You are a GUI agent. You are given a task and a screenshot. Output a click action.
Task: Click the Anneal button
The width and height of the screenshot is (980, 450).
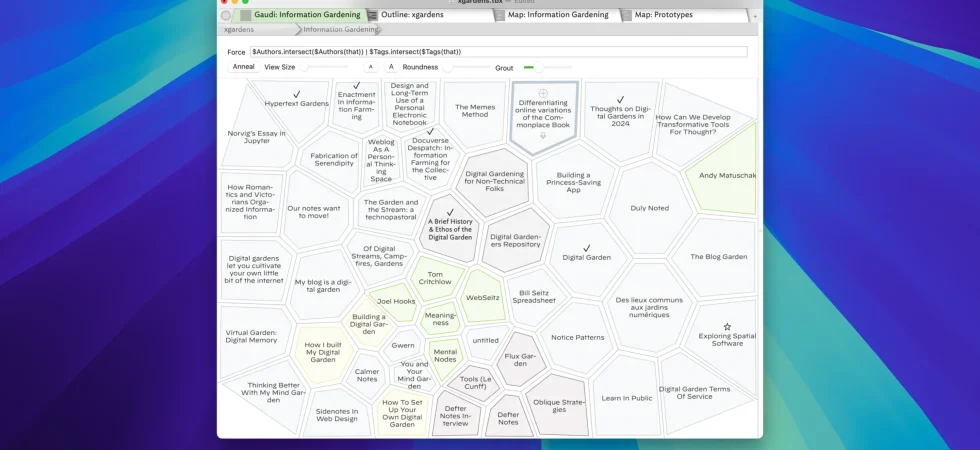[244, 67]
